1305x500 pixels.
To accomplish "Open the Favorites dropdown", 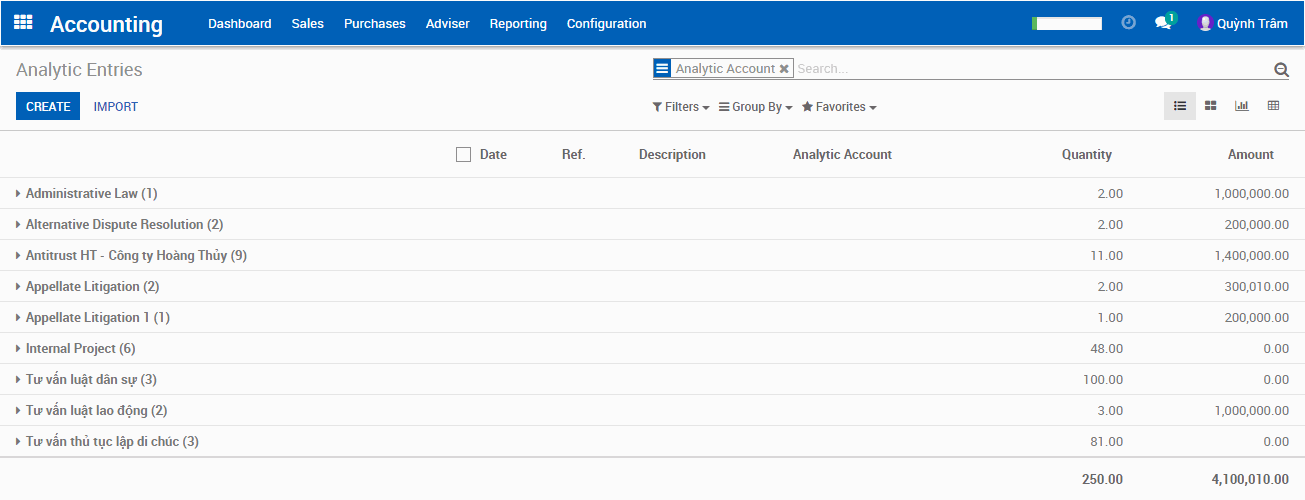I will [x=839, y=107].
